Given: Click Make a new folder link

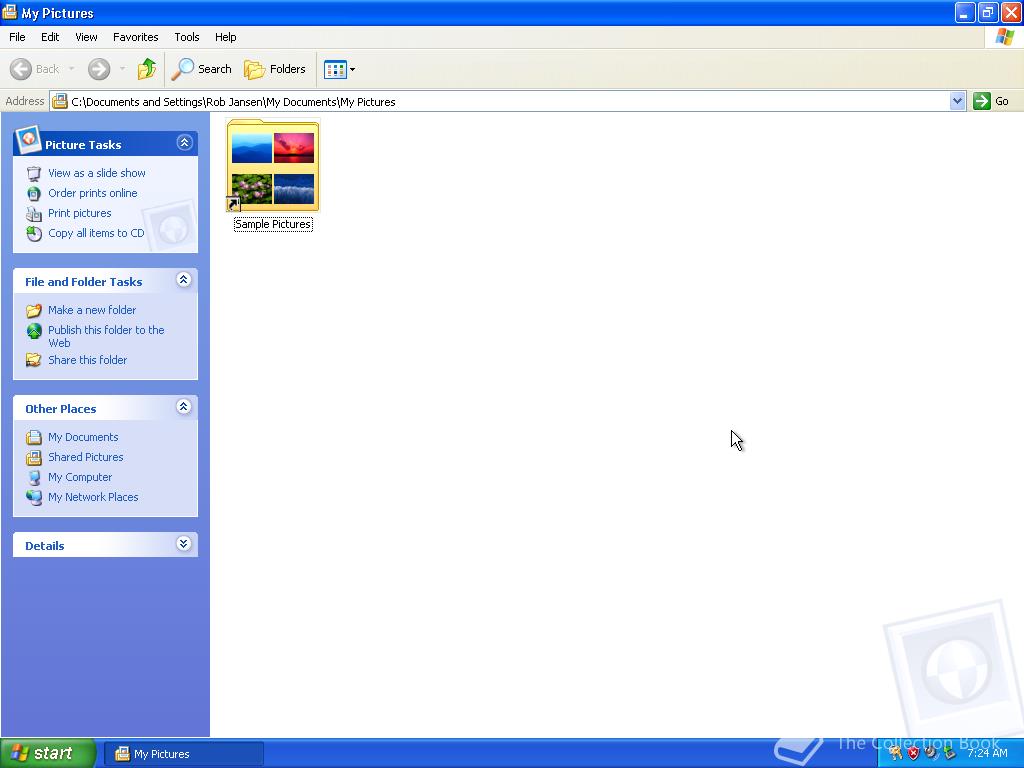Looking at the screenshot, I should point(92,310).
